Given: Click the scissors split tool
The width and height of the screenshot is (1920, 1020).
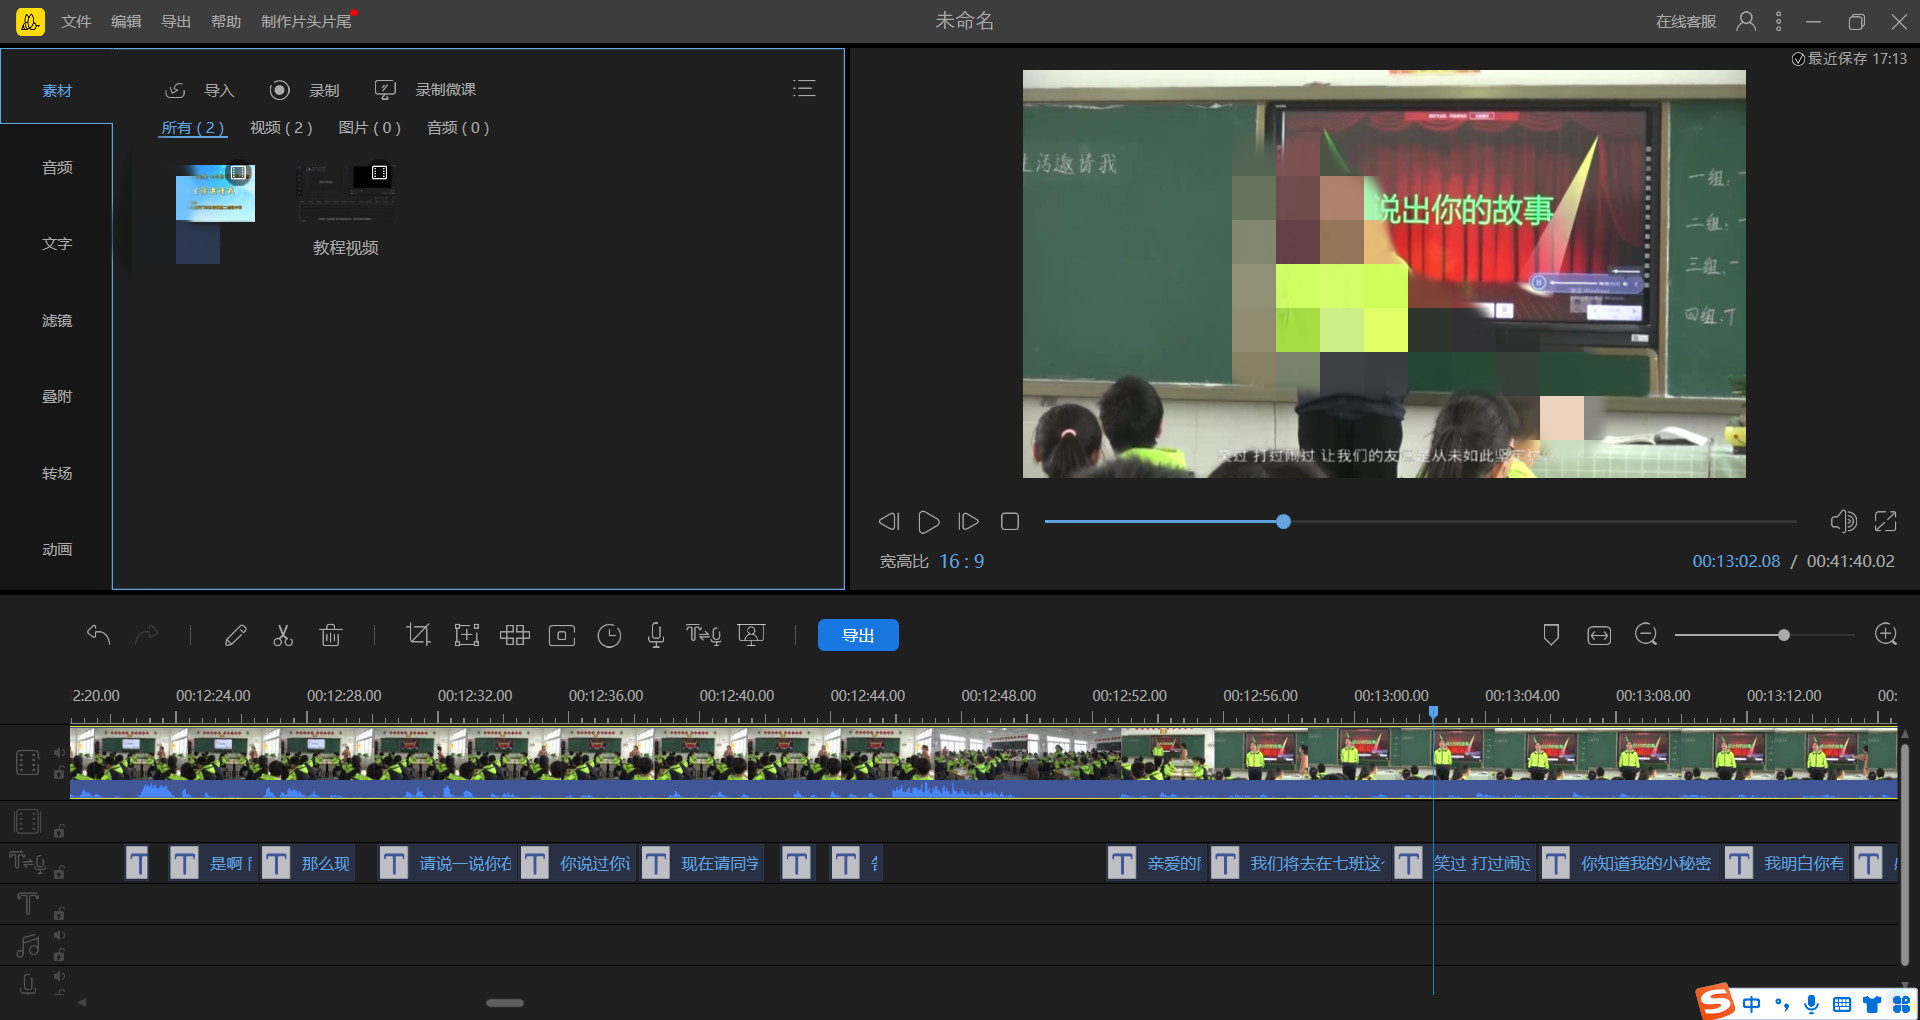Looking at the screenshot, I should point(283,635).
